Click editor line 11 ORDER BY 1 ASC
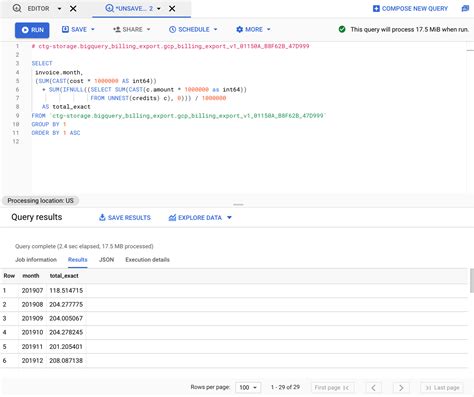 coord(56,133)
